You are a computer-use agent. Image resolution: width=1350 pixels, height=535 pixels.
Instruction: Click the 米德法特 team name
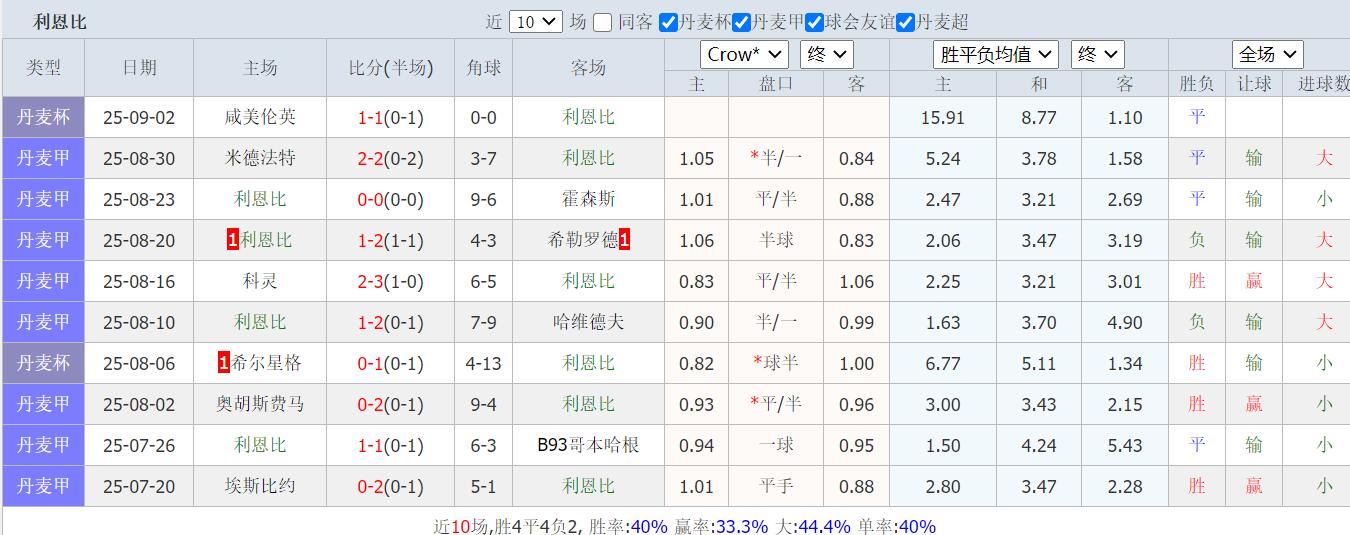260,158
